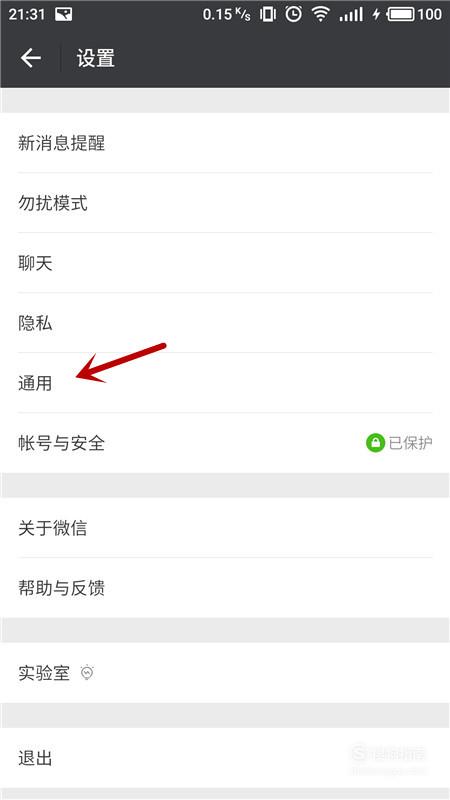Open 新消息提醒 settings
This screenshot has height=800, width=450.
coord(225,143)
